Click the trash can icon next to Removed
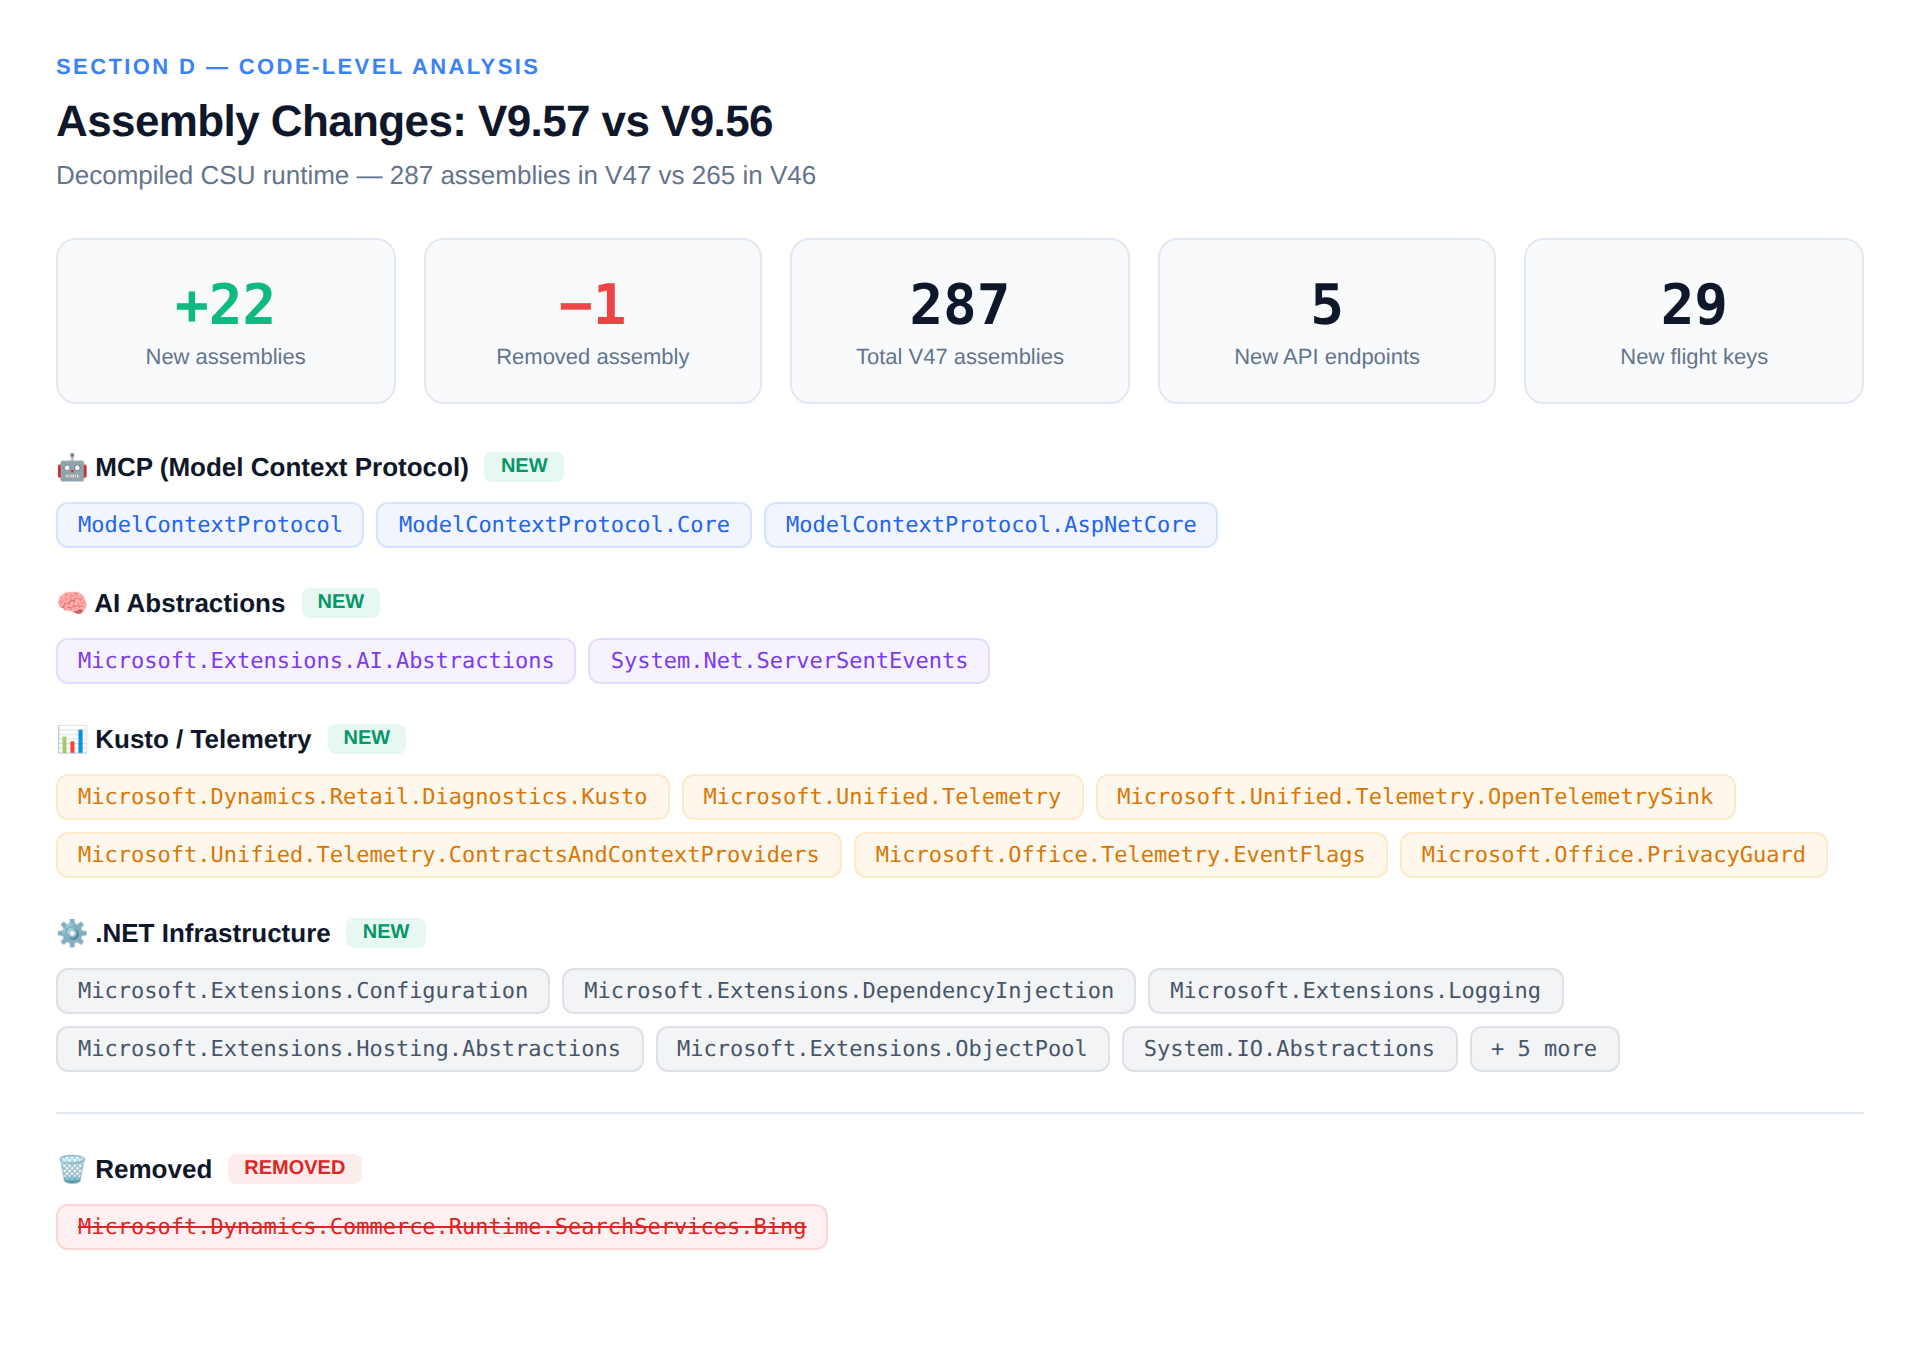Screen dimensions: 1920x1346 pyautogui.click(x=72, y=1169)
